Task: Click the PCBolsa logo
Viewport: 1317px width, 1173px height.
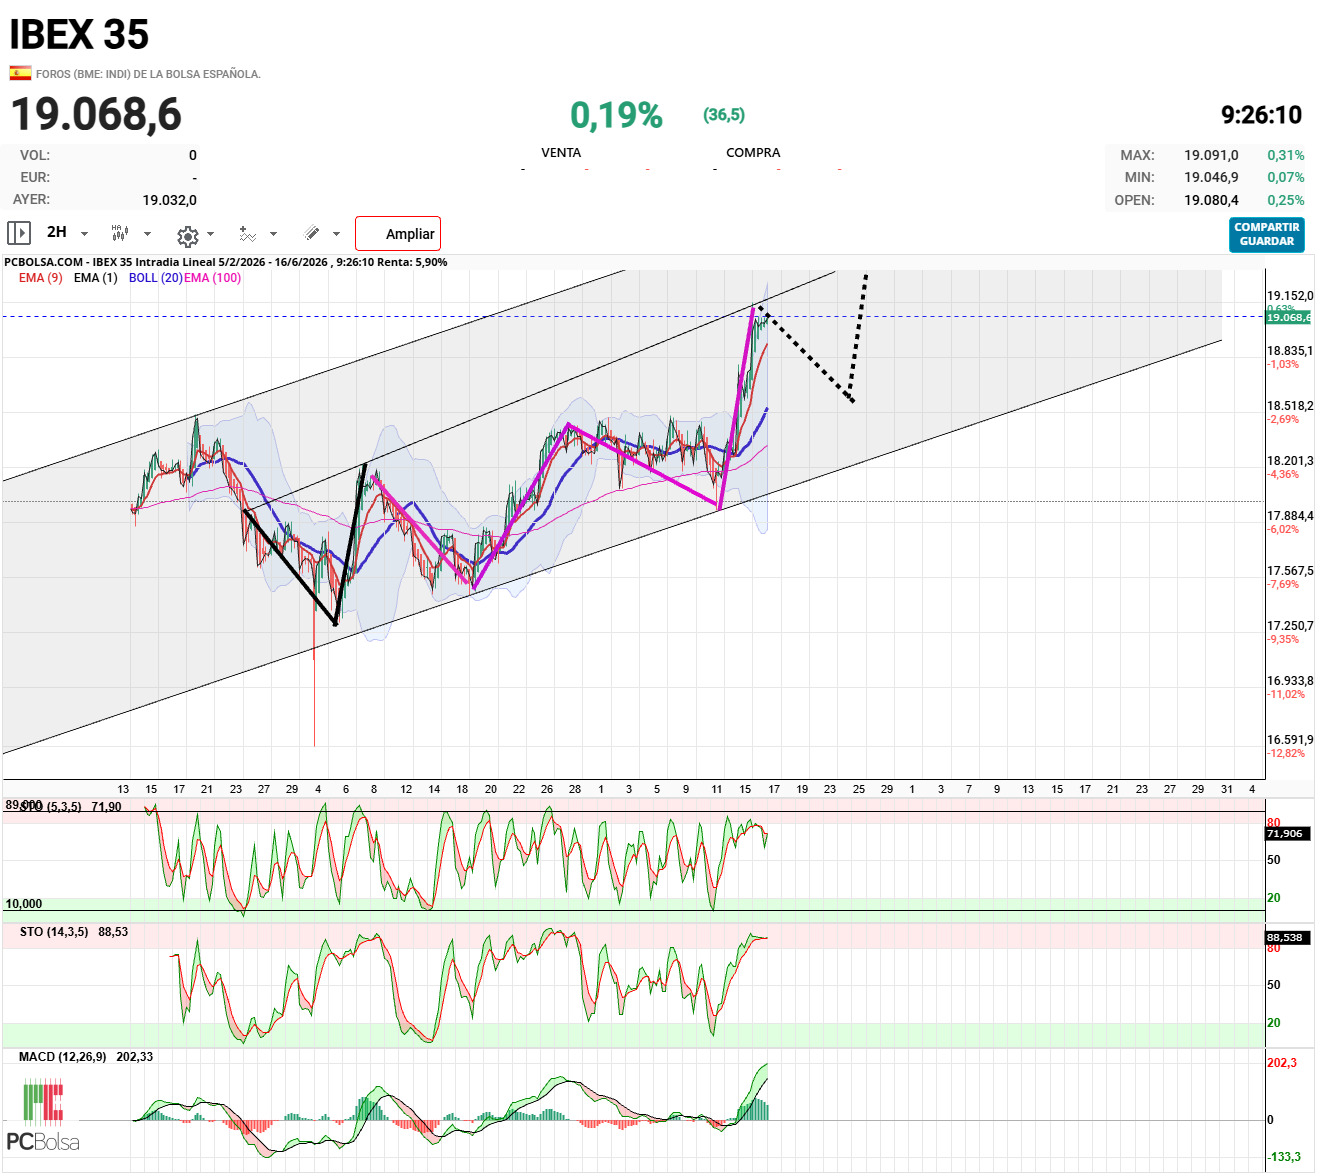Action: (x=43, y=1116)
